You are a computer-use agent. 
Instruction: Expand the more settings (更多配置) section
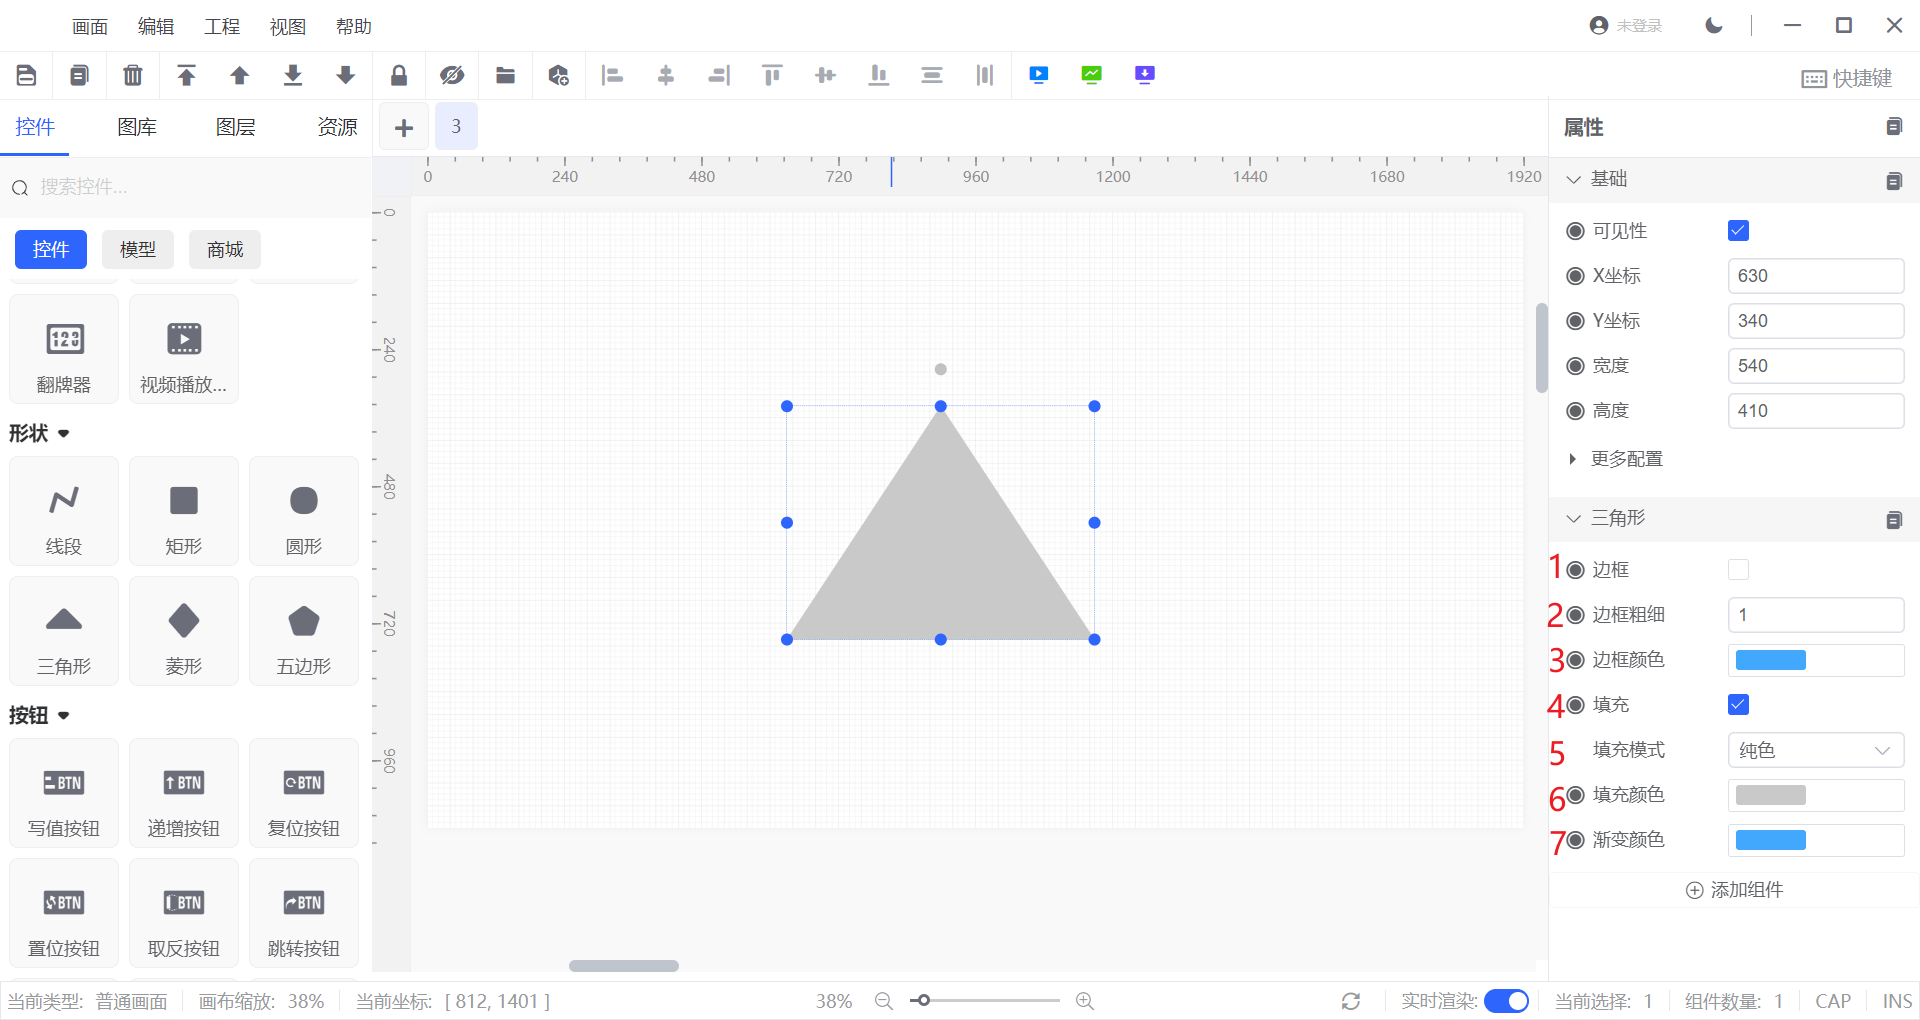coord(1626,459)
